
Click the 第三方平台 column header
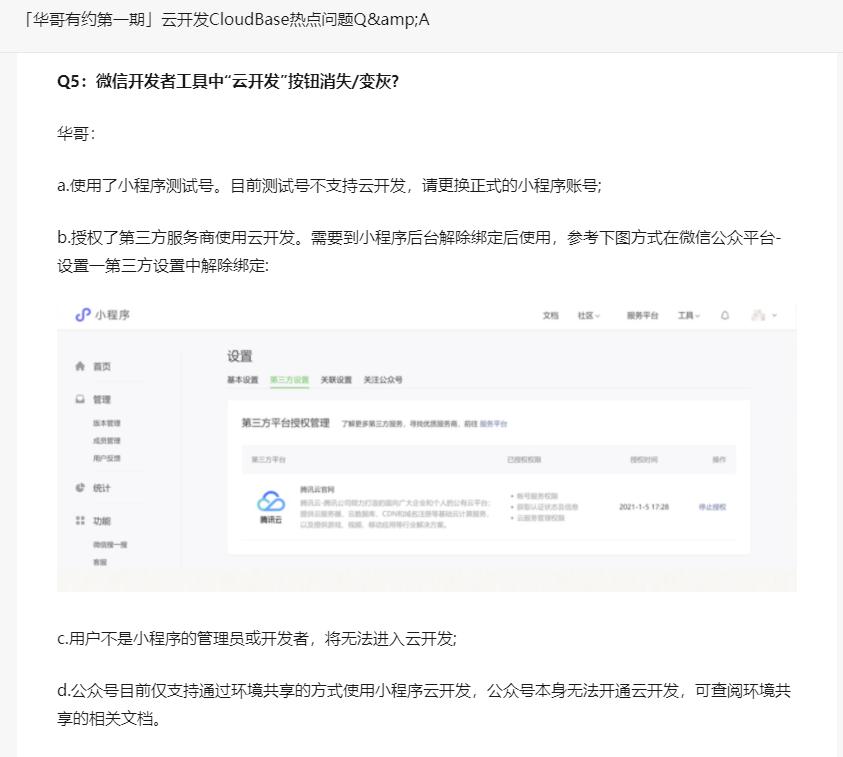(268, 460)
